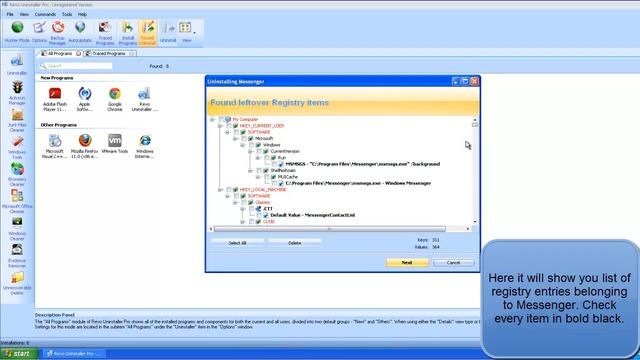
Task: Open Windows Tools in sidebar
Action: tap(17, 147)
